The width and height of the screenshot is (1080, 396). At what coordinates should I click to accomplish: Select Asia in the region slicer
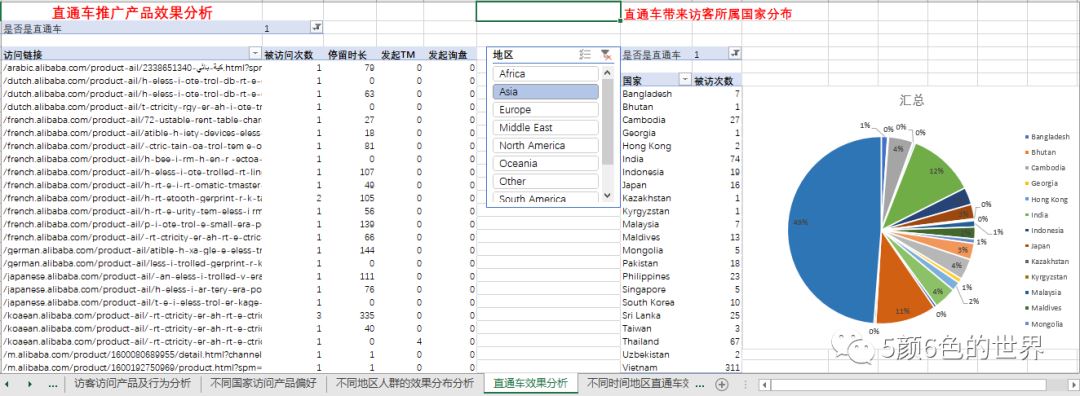tap(546, 92)
